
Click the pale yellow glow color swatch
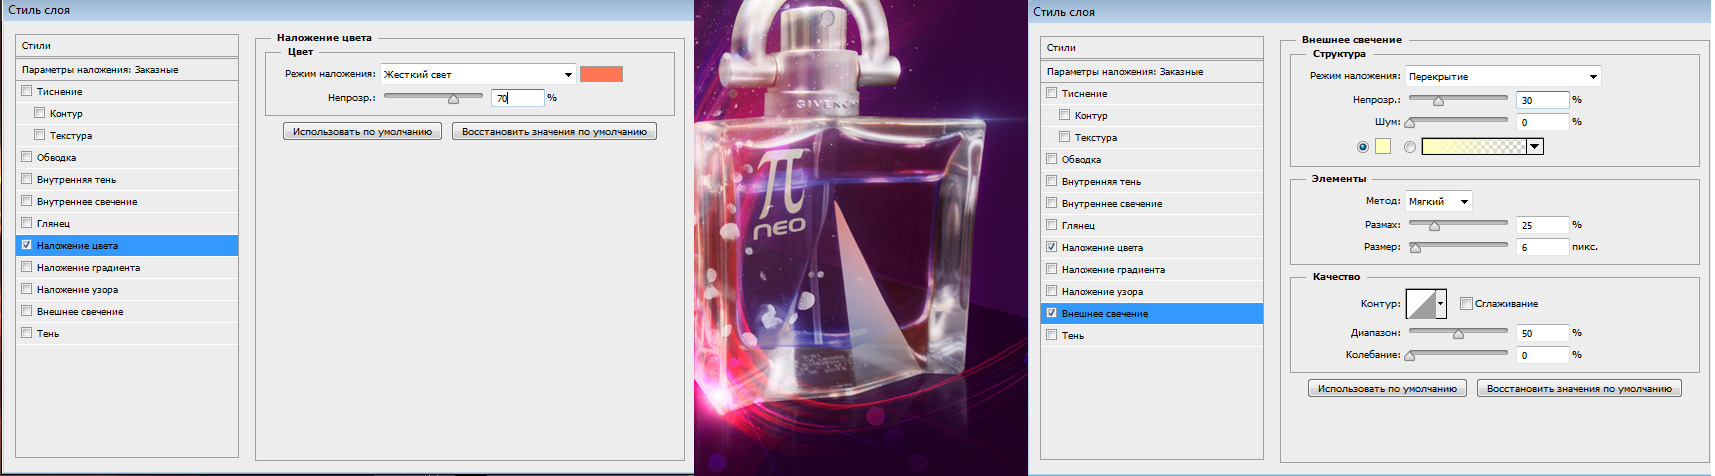pos(1383,146)
